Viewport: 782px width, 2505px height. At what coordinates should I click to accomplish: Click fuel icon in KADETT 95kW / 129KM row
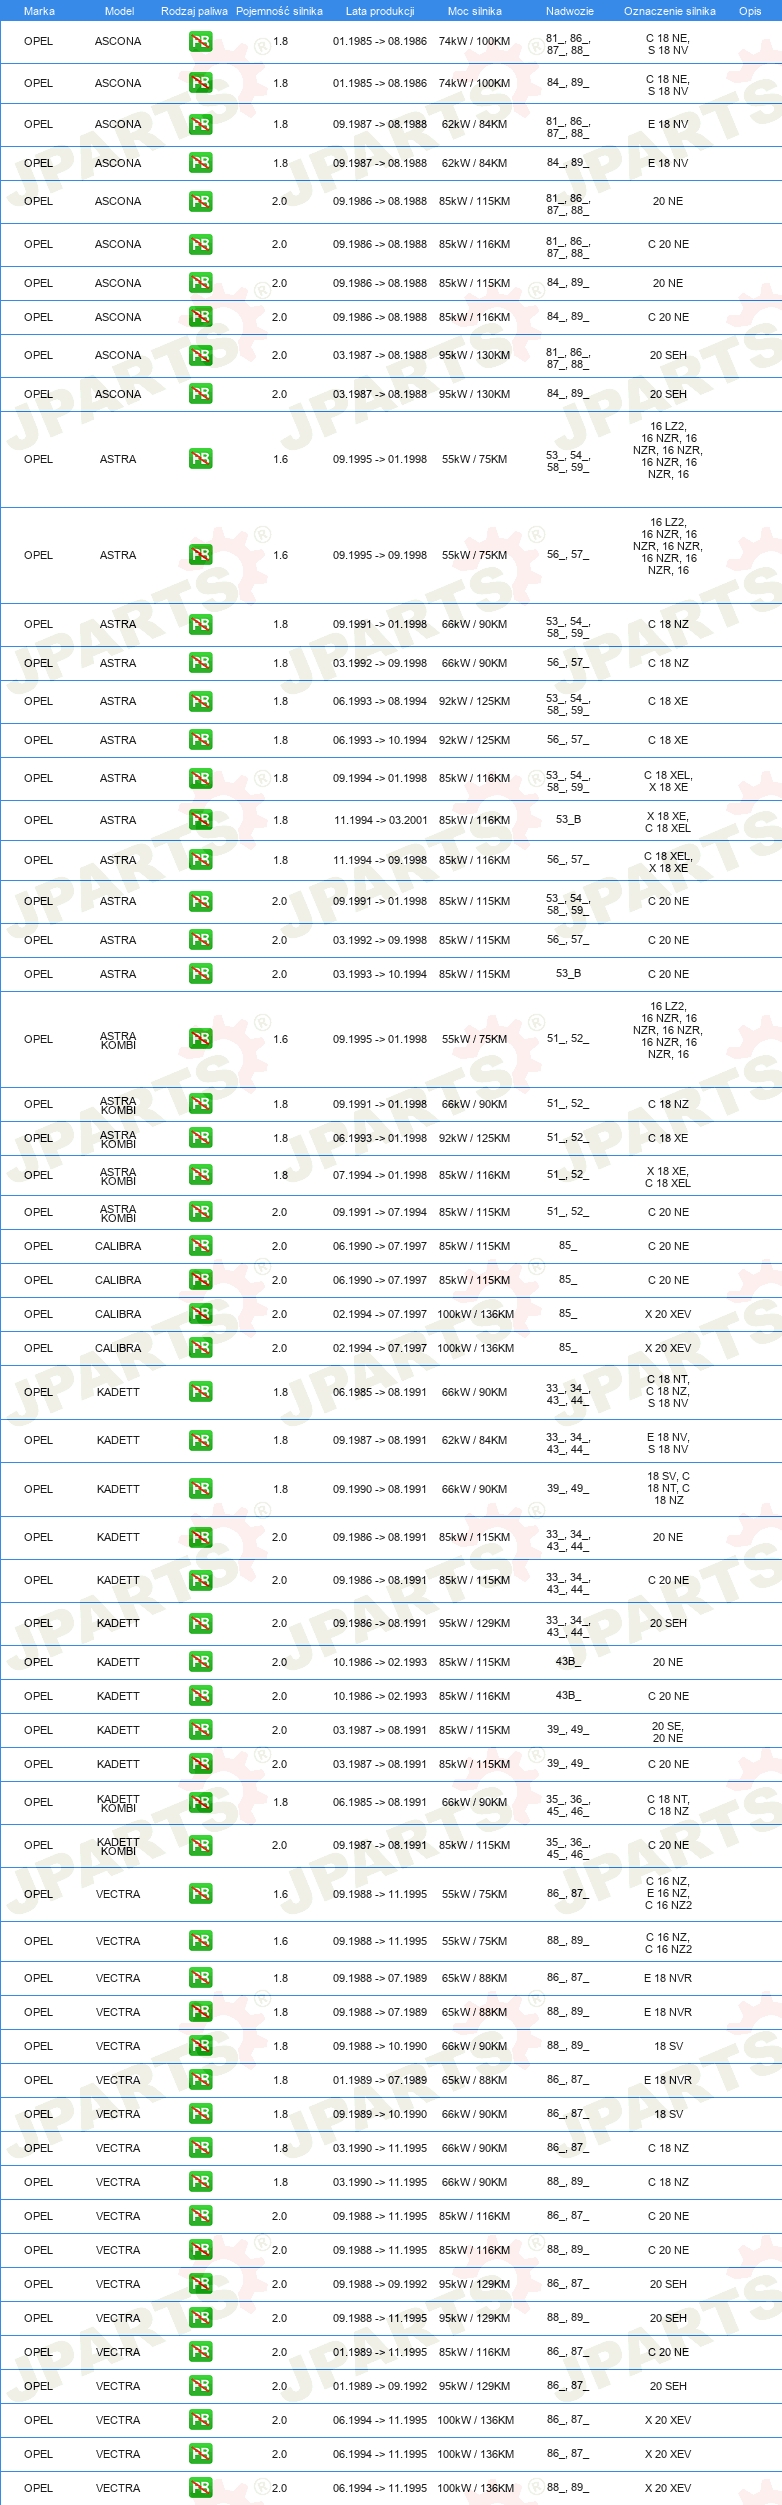click(201, 1623)
